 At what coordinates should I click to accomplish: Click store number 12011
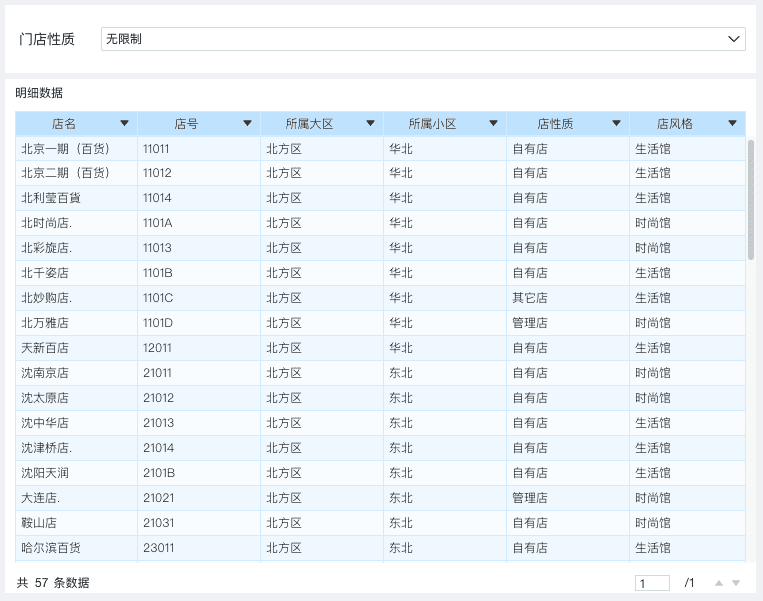pyautogui.click(x=157, y=348)
